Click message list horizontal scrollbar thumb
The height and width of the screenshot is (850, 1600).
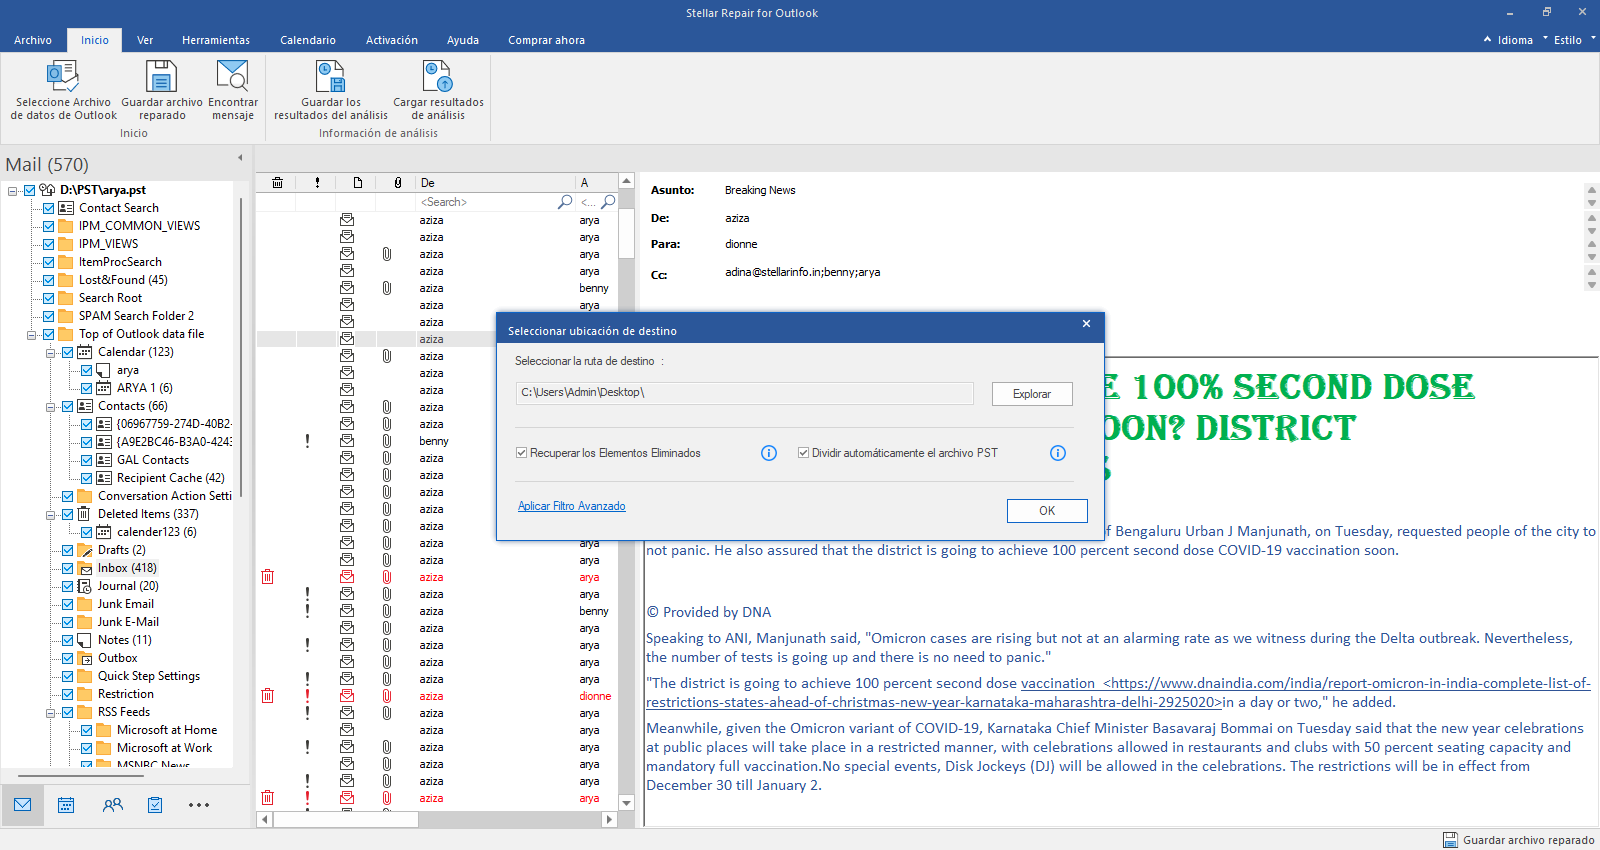[x=346, y=819]
